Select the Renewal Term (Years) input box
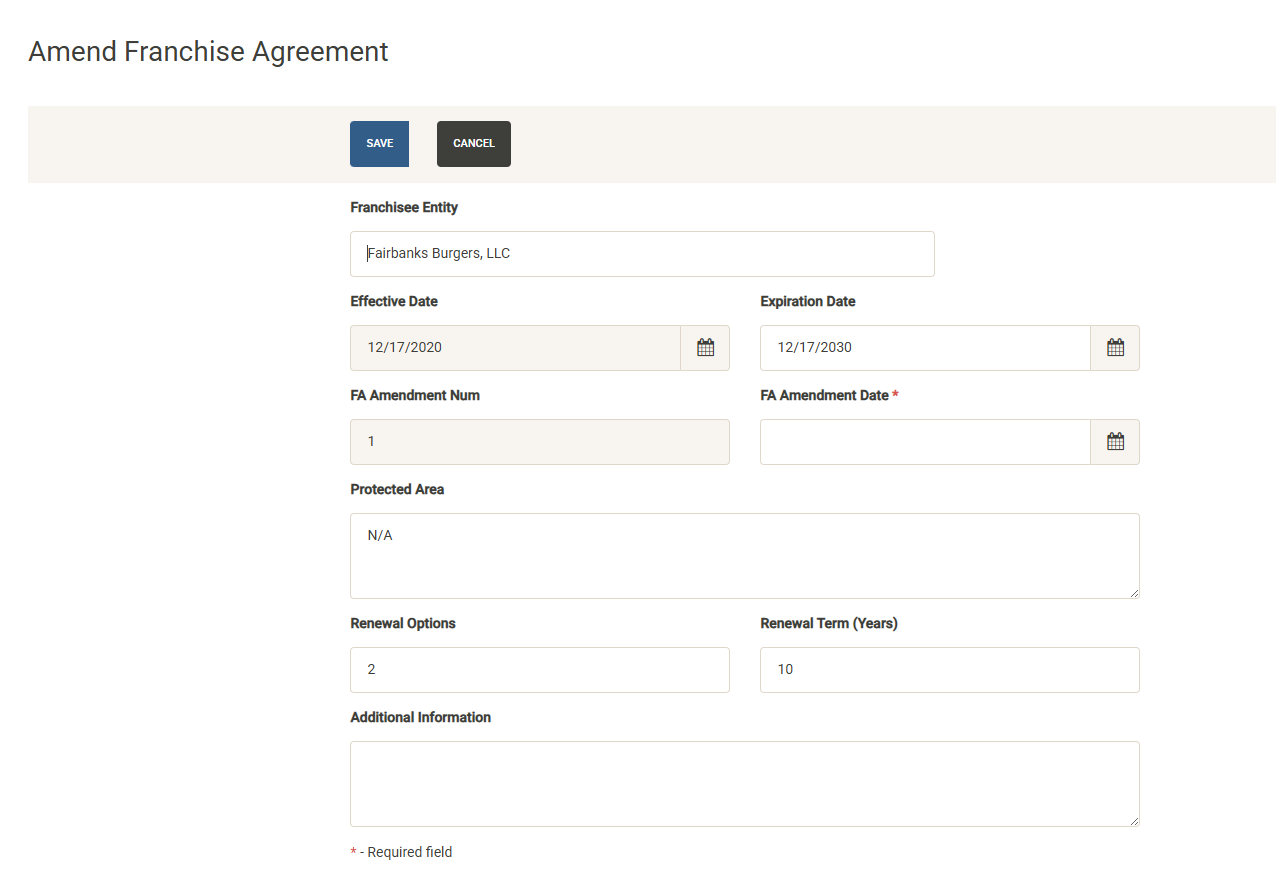1276x875 pixels. click(950, 670)
